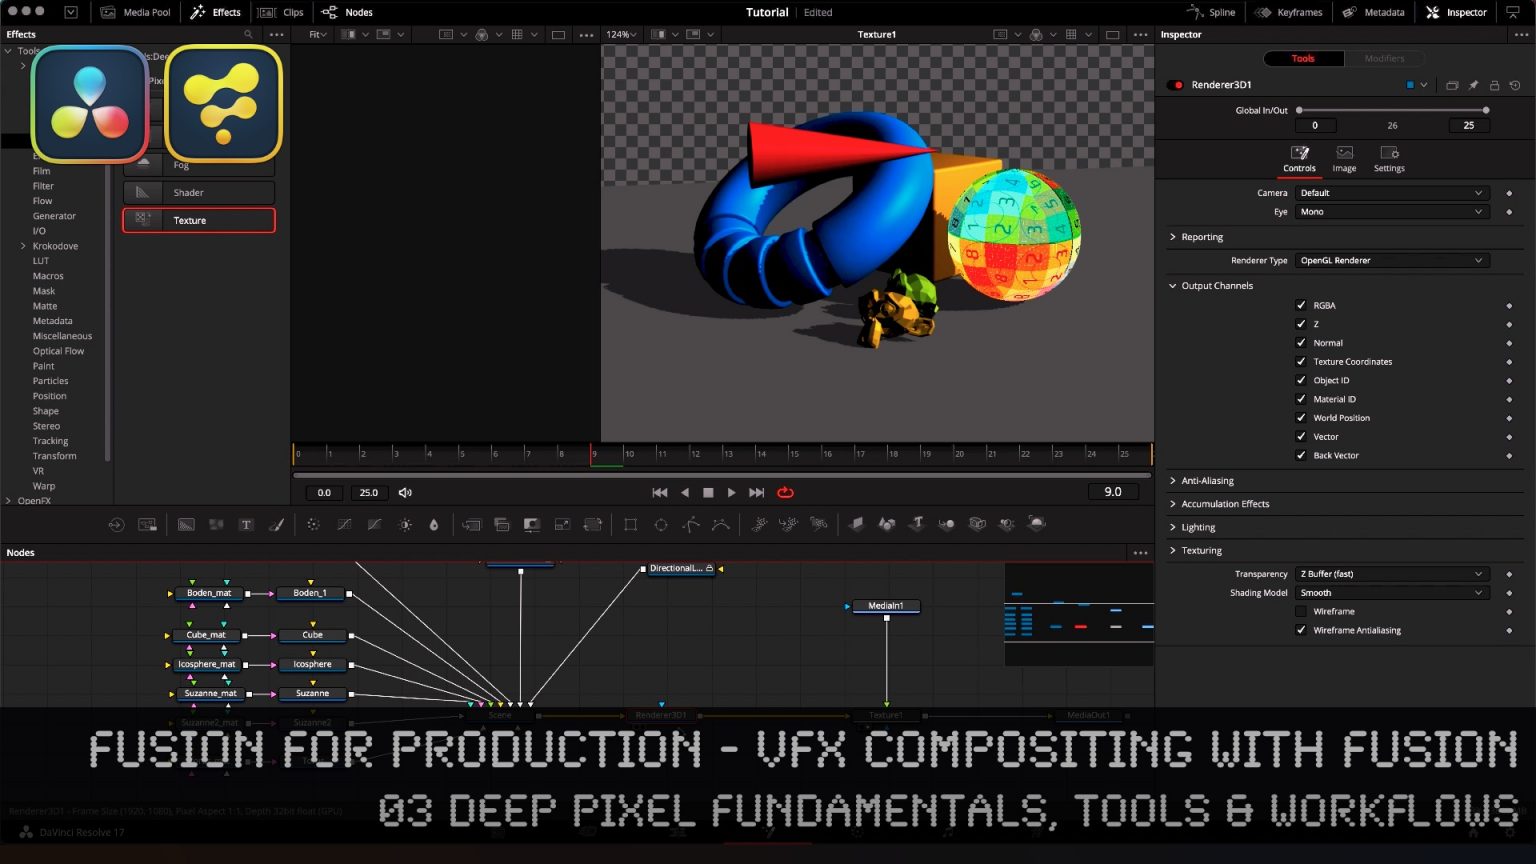Open the Keyframes panel from the top bar
This screenshot has height=864, width=1536.
point(1288,12)
